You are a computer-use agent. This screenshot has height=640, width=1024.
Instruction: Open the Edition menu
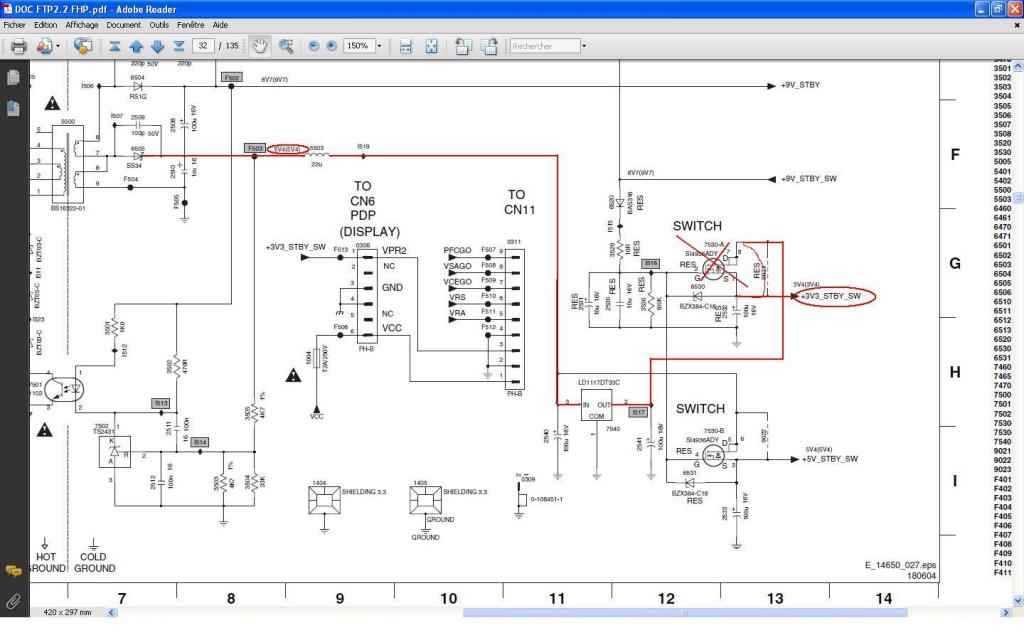[46, 25]
